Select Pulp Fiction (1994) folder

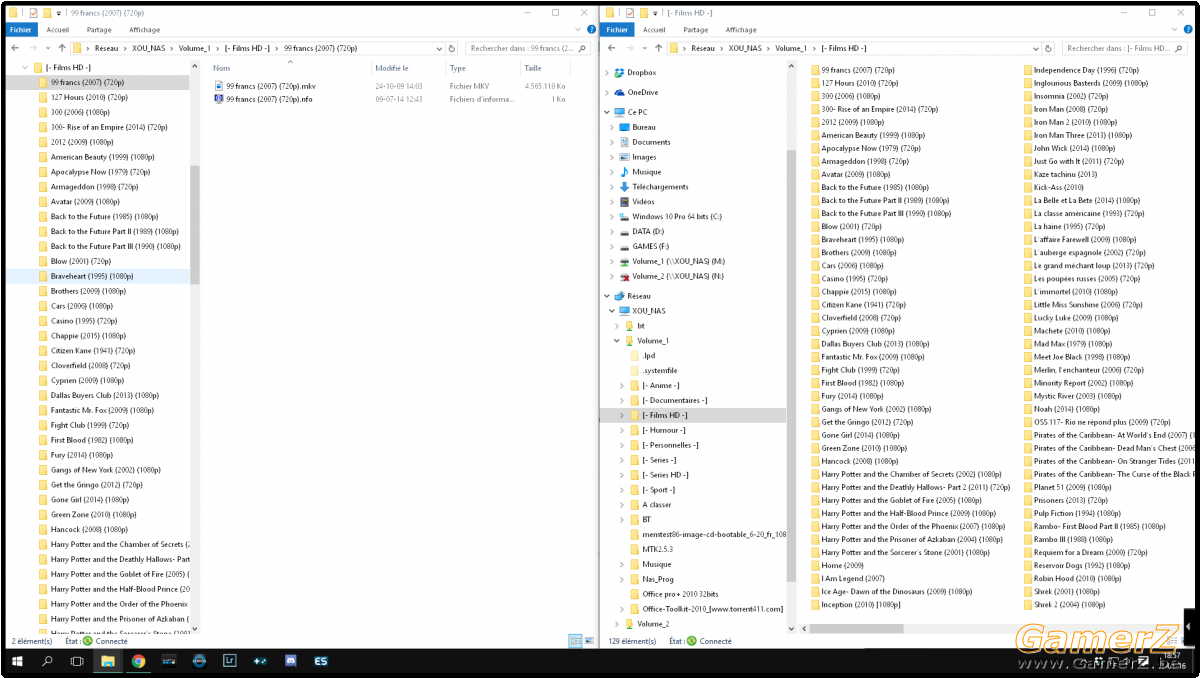pos(1071,513)
